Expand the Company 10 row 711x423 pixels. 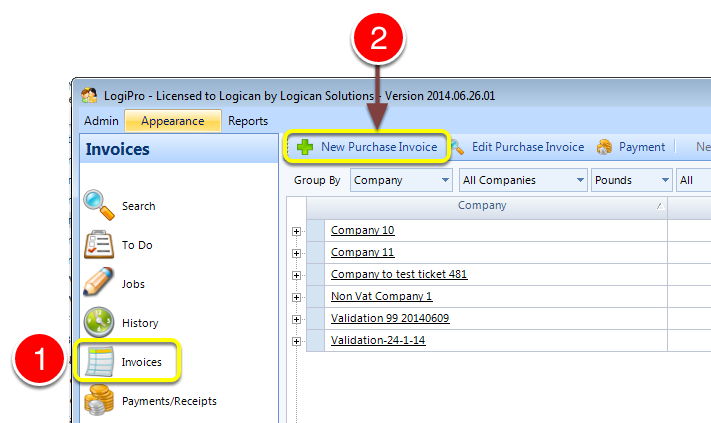[297, 232]
